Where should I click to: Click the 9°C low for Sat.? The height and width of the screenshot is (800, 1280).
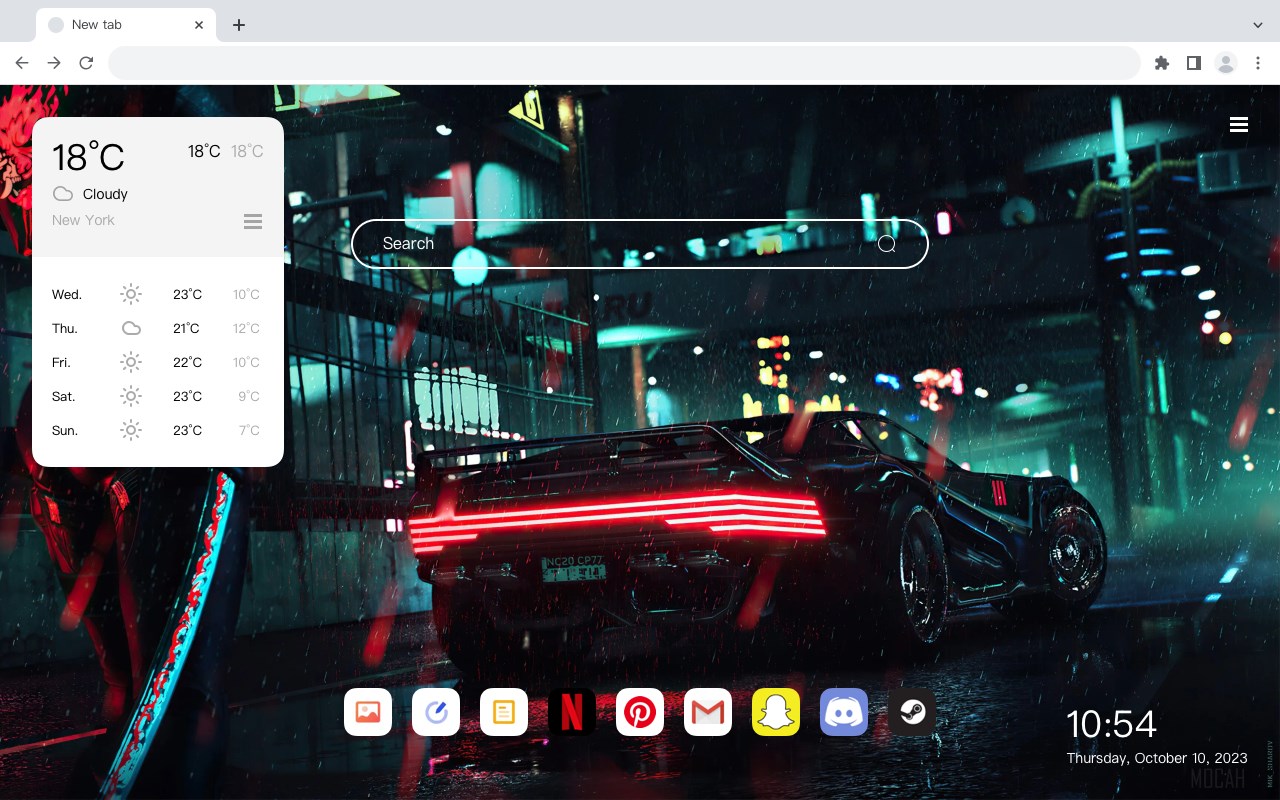coord(249,396)
